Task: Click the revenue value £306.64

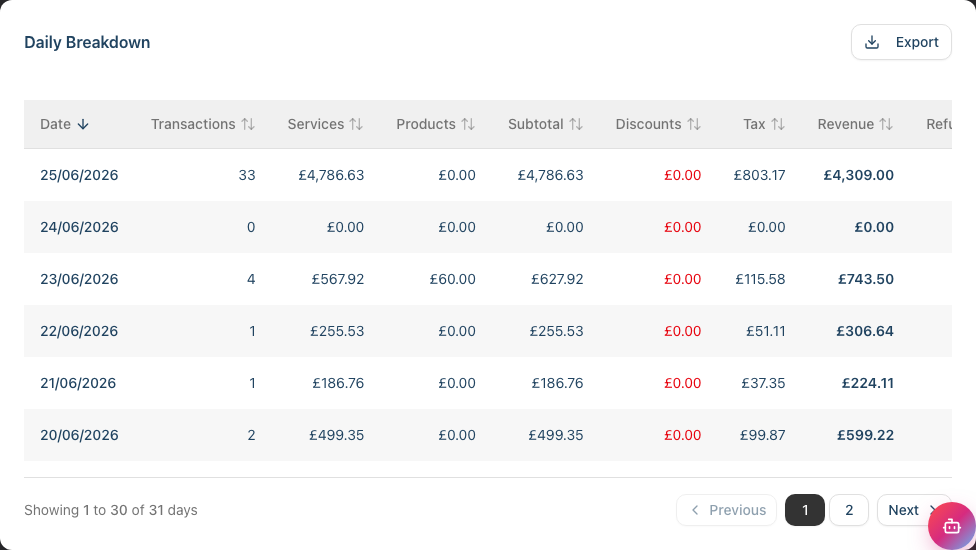Action: [x=865, y=332]
